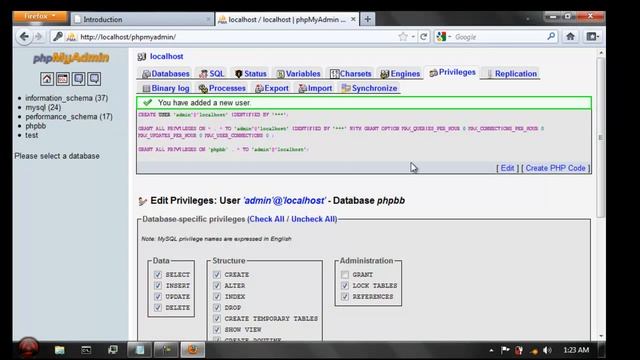The image size is (640, 360).
Task: Open the command prompt icon in taskbar
Action: click(x=86, y=350)
